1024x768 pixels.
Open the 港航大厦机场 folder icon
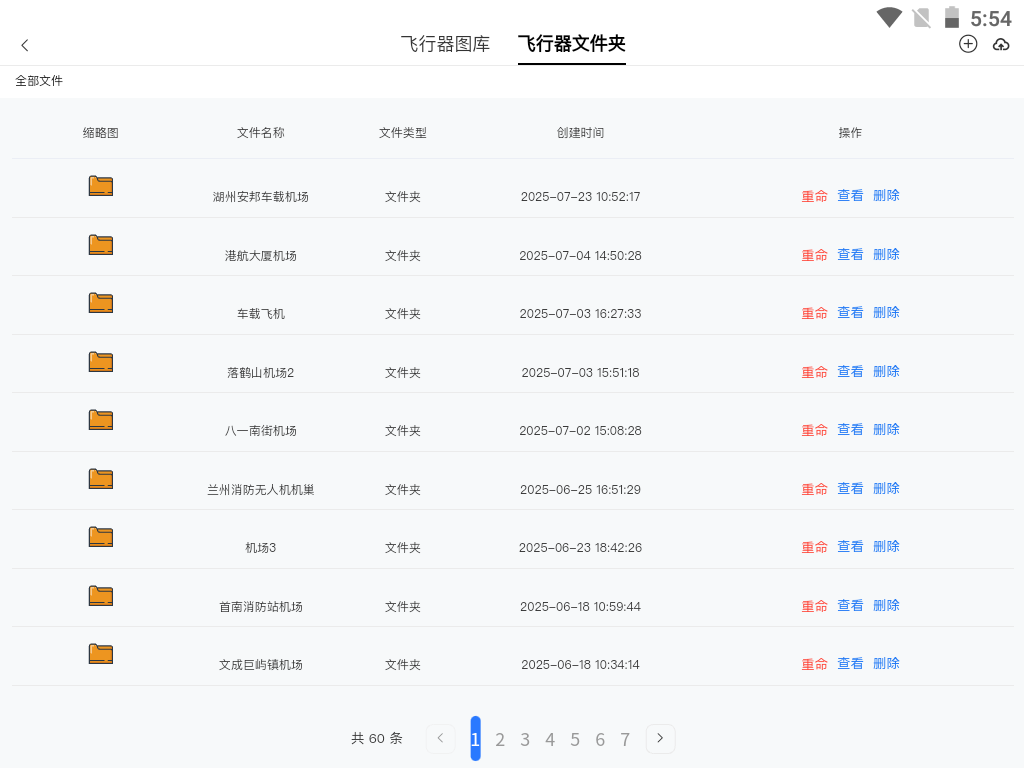click(x=101, y=244)
